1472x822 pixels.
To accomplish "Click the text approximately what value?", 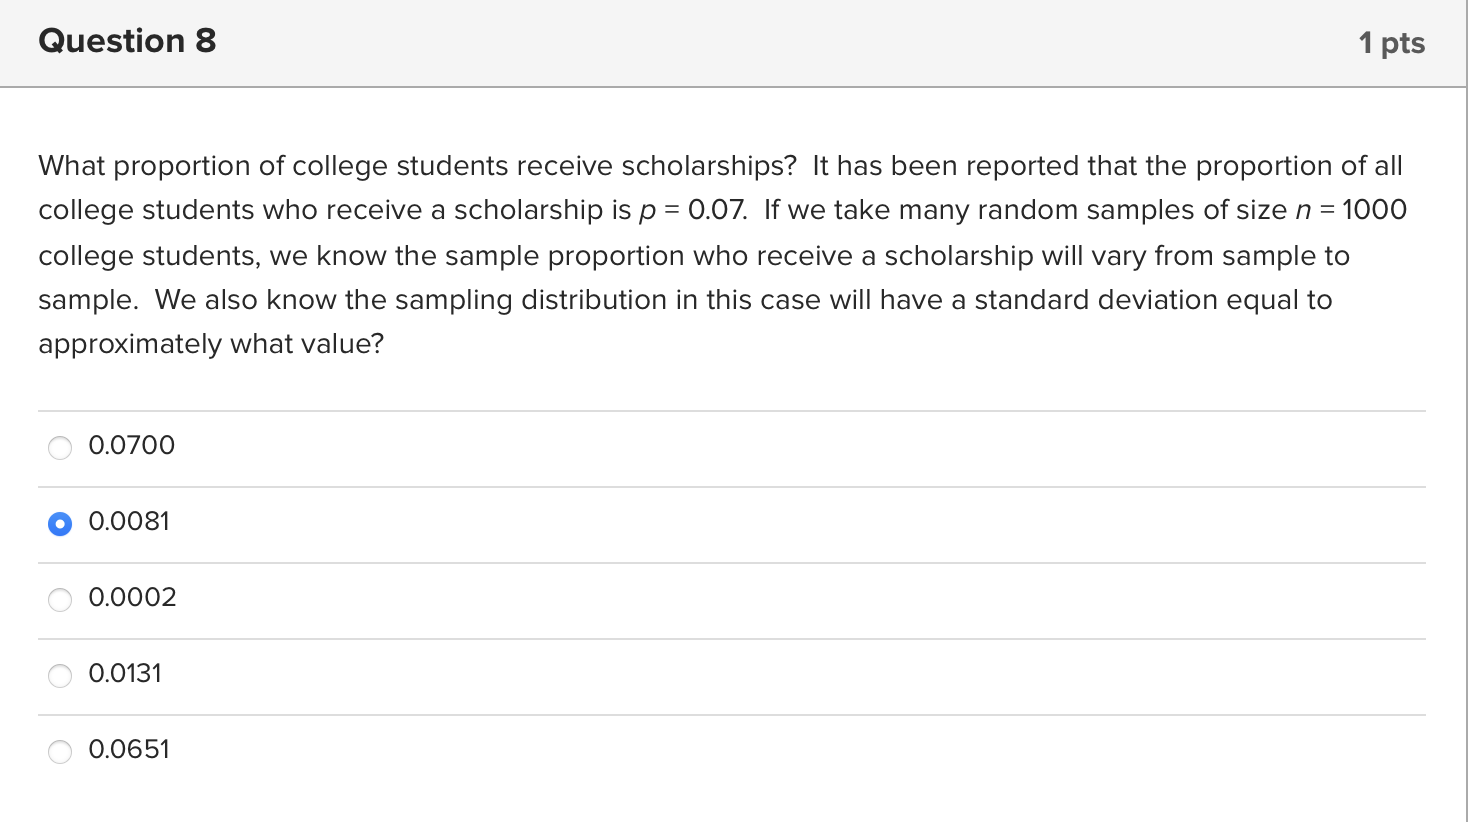I will click(211, 344).
